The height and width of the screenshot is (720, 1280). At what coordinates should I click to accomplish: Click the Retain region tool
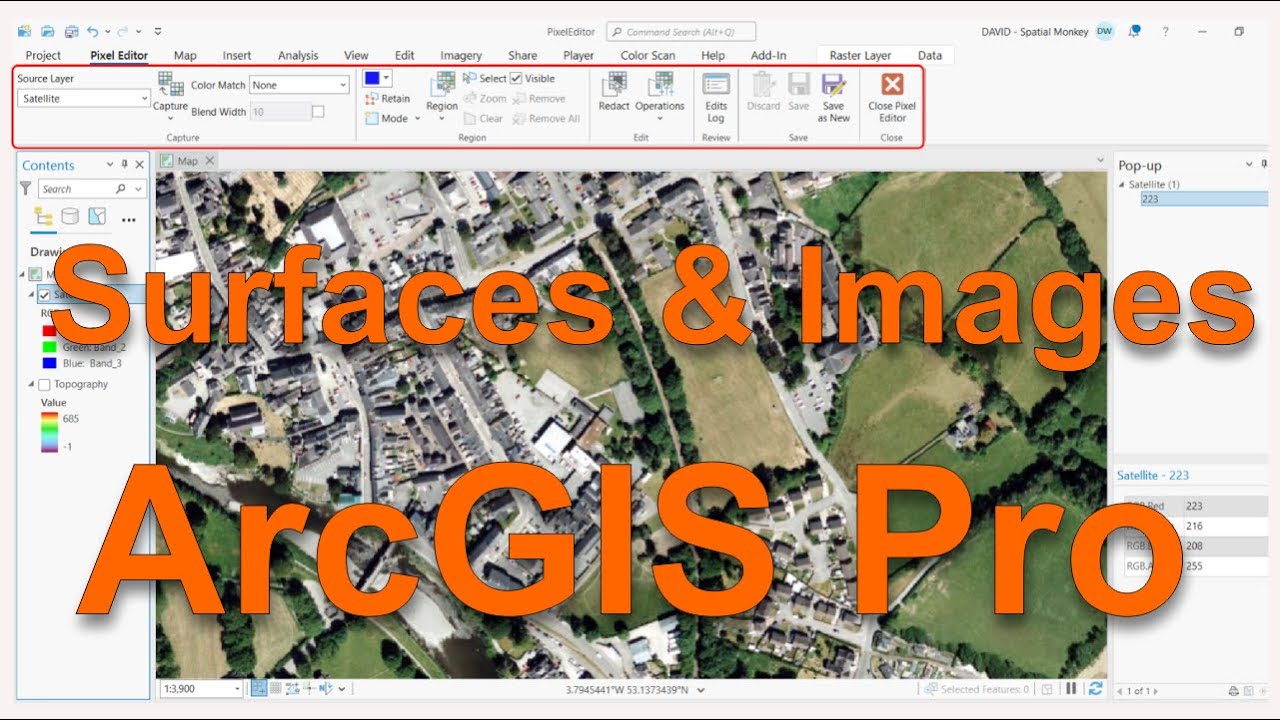387,98
